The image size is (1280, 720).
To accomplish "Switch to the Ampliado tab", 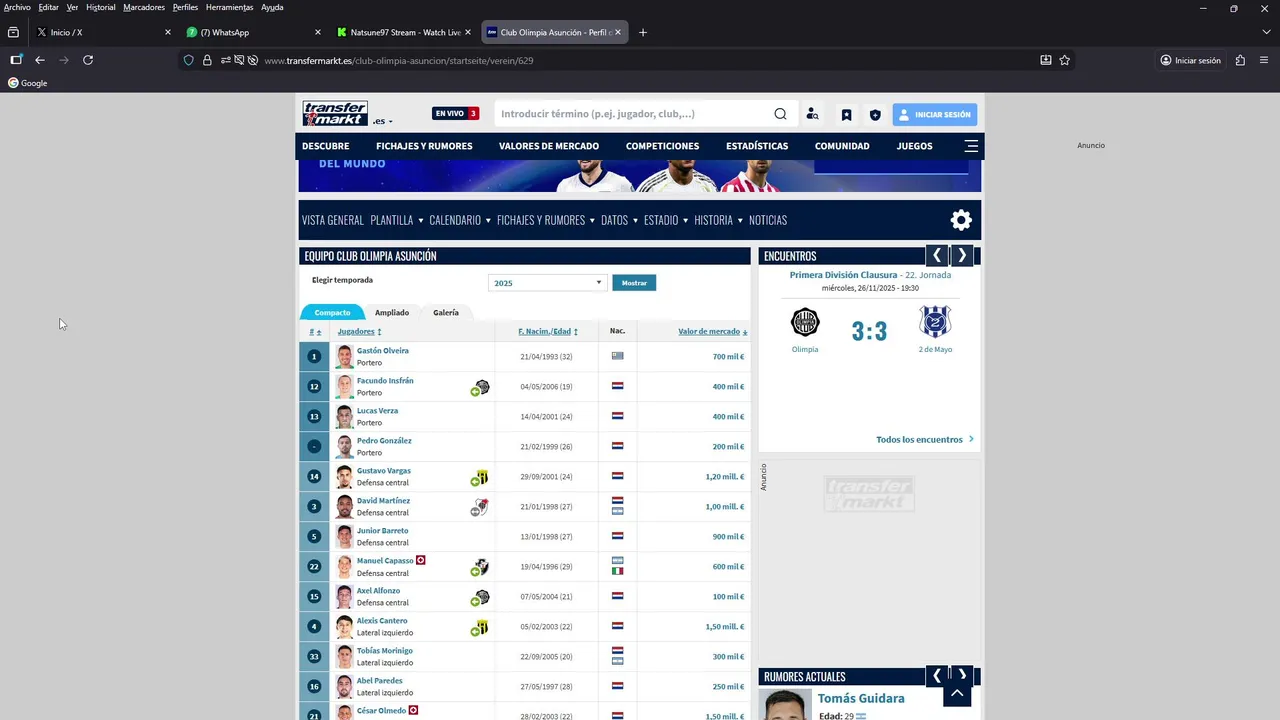I will [x=392, y=313].
